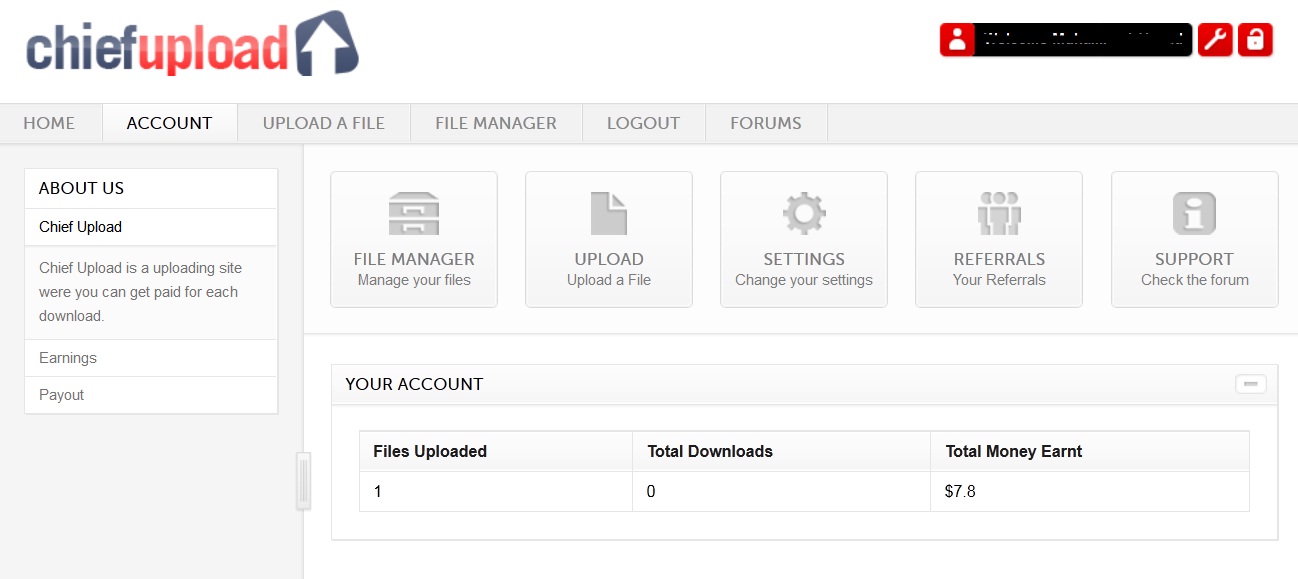
Task: Select the ACCOUNT tab
Action: (x=170, y=123)
